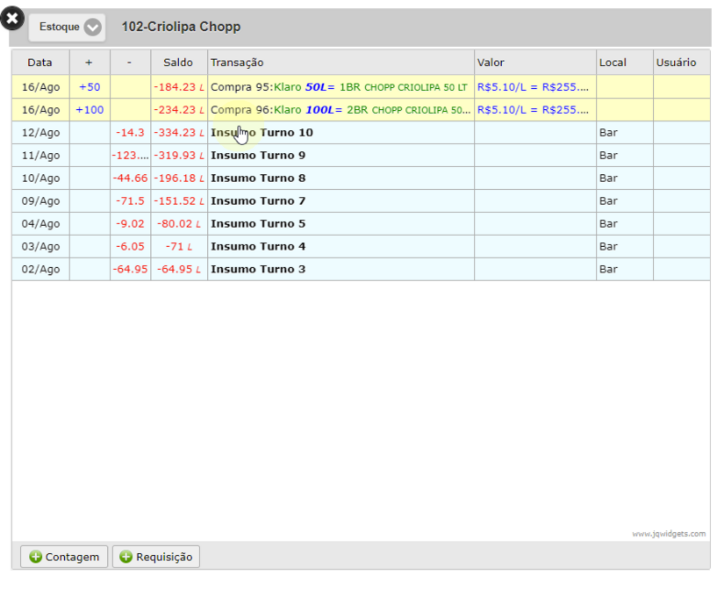Viewport: 720px width, 600px height.
Task: Click the -151.52 L saldo cell
Action: pyautogui.click(x=179, y=201)
